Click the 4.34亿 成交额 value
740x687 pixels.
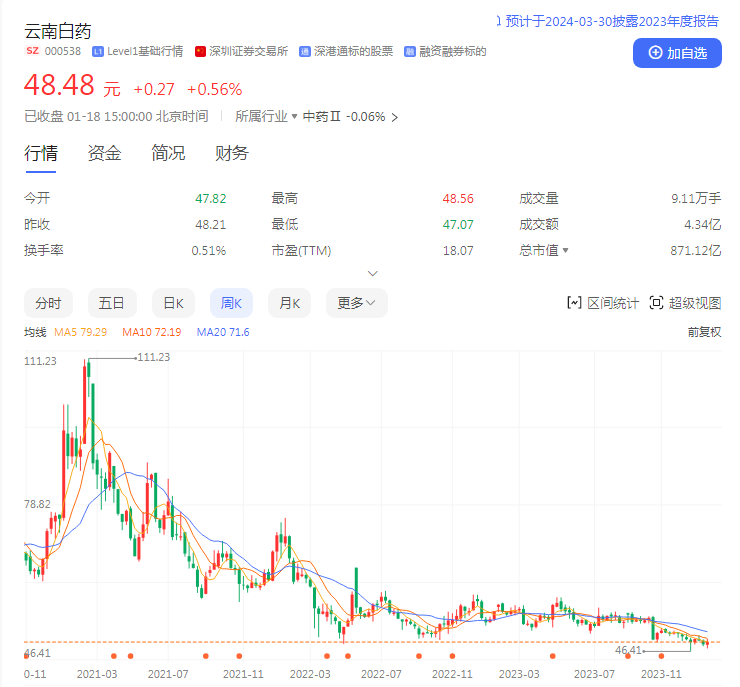coord(703,225)
